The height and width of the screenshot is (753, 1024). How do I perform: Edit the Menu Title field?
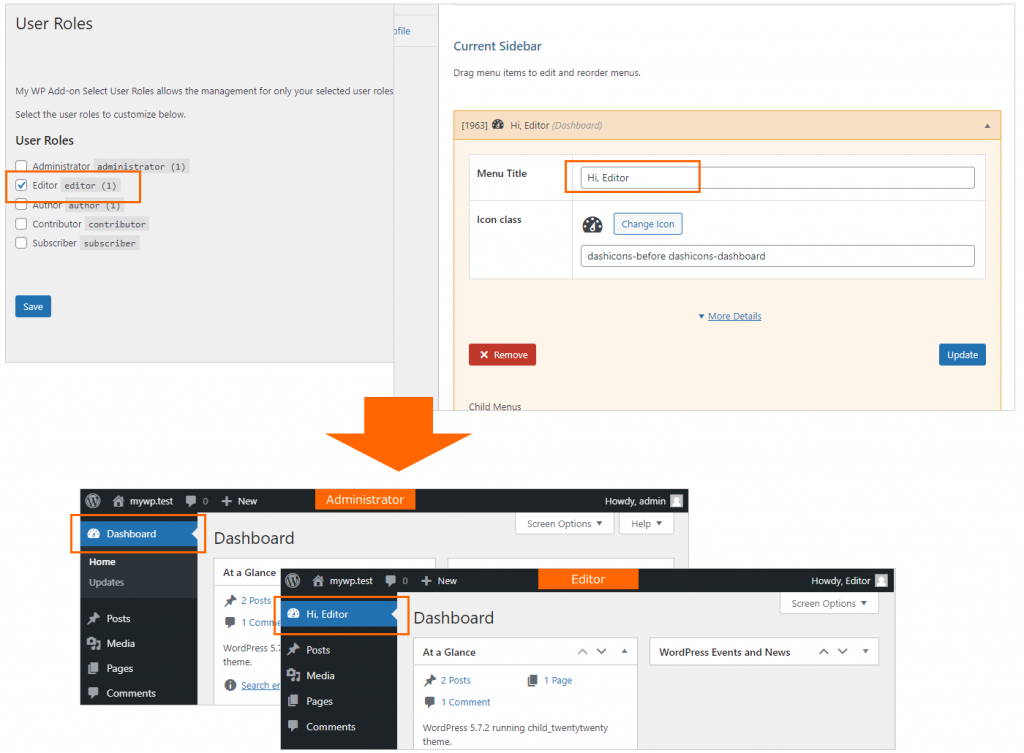(778, 178)
